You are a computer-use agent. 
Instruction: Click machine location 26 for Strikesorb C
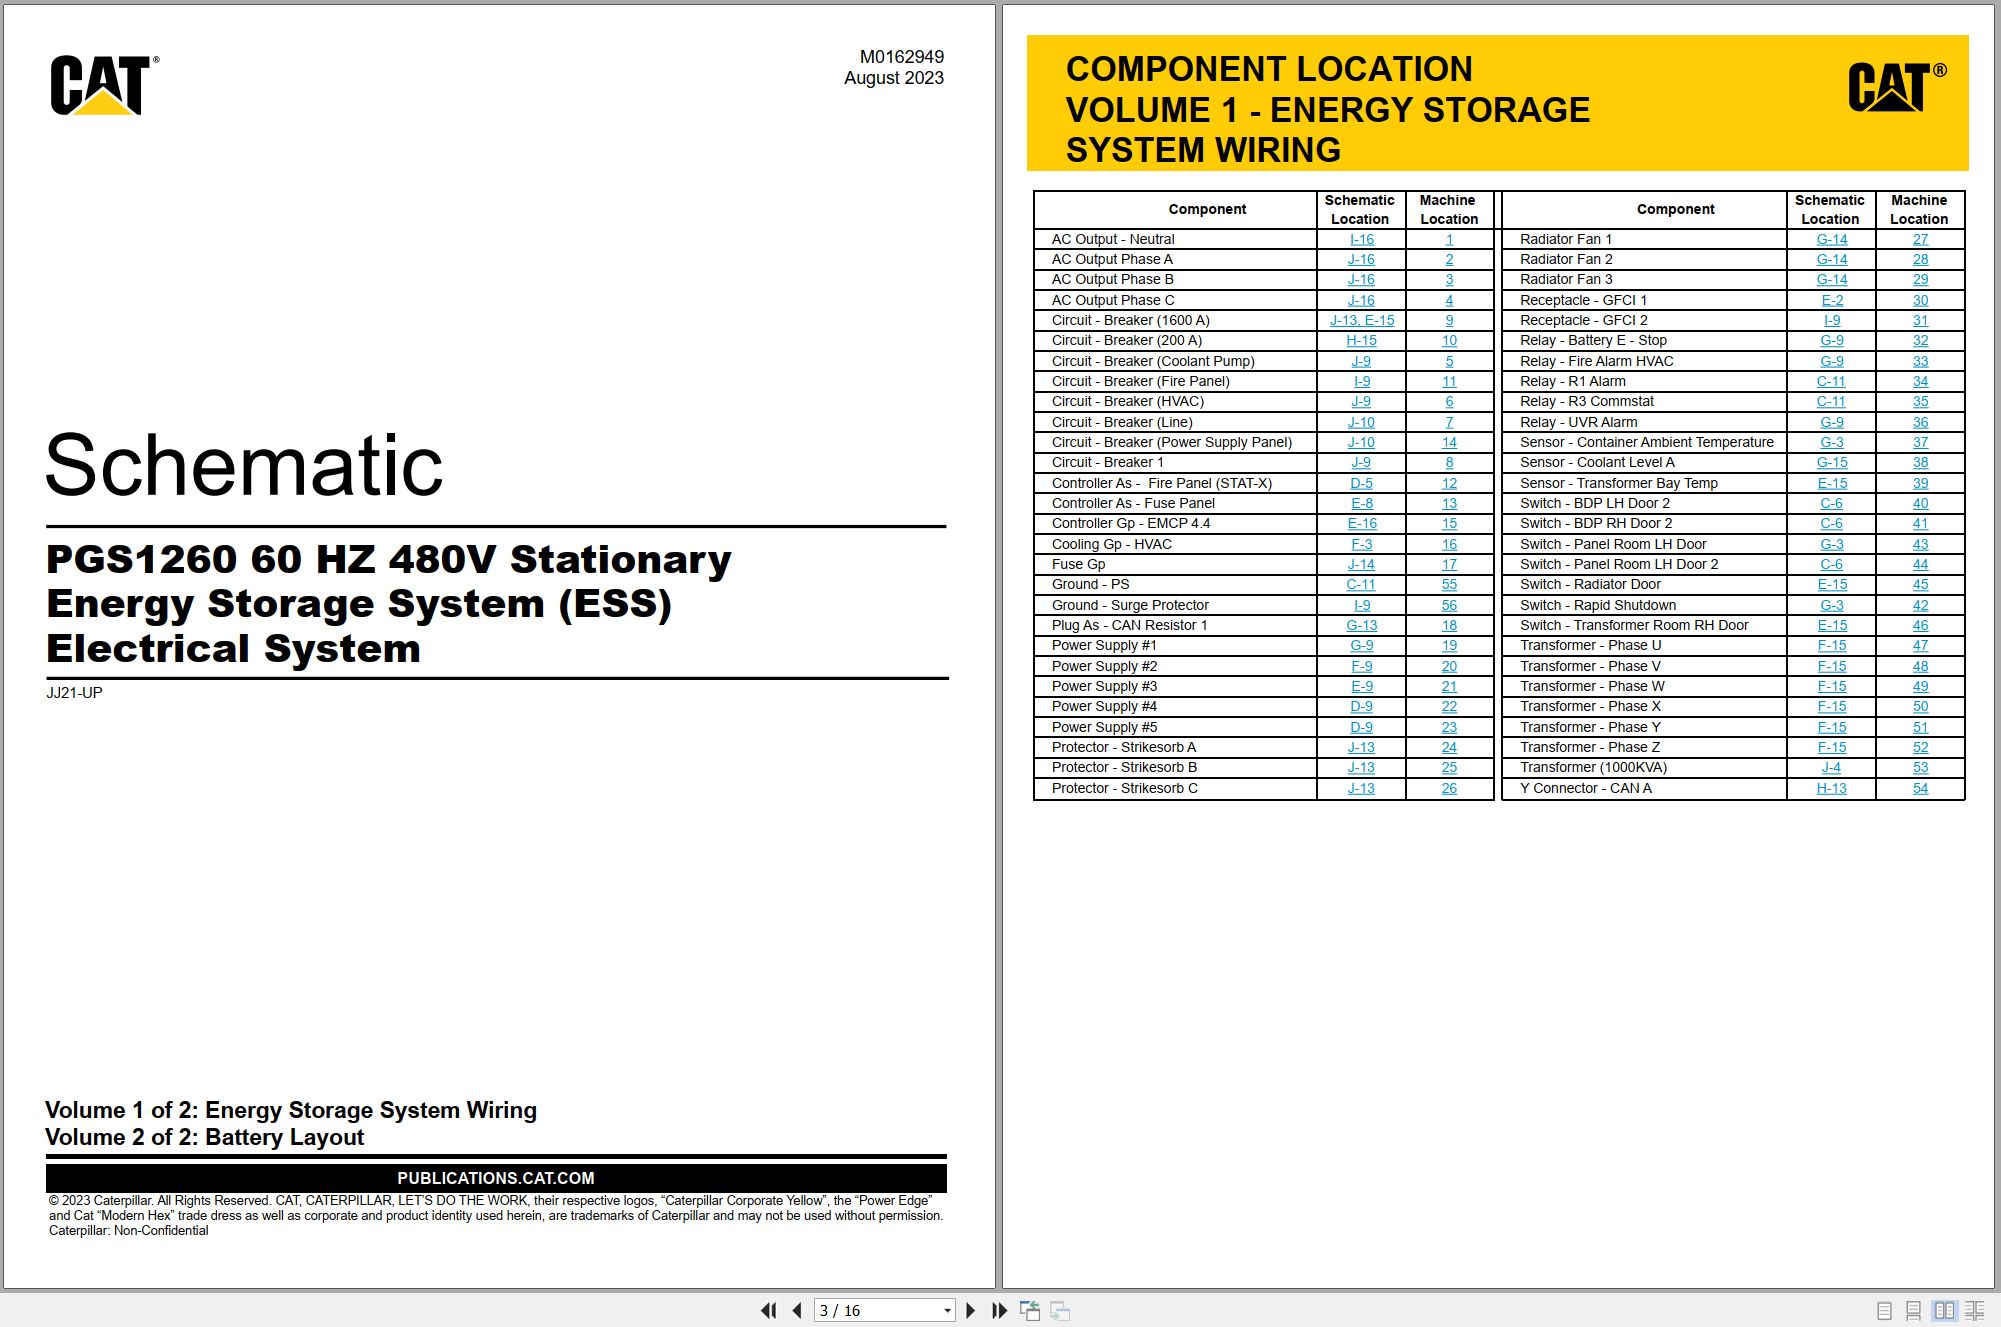pos(1449,788)
